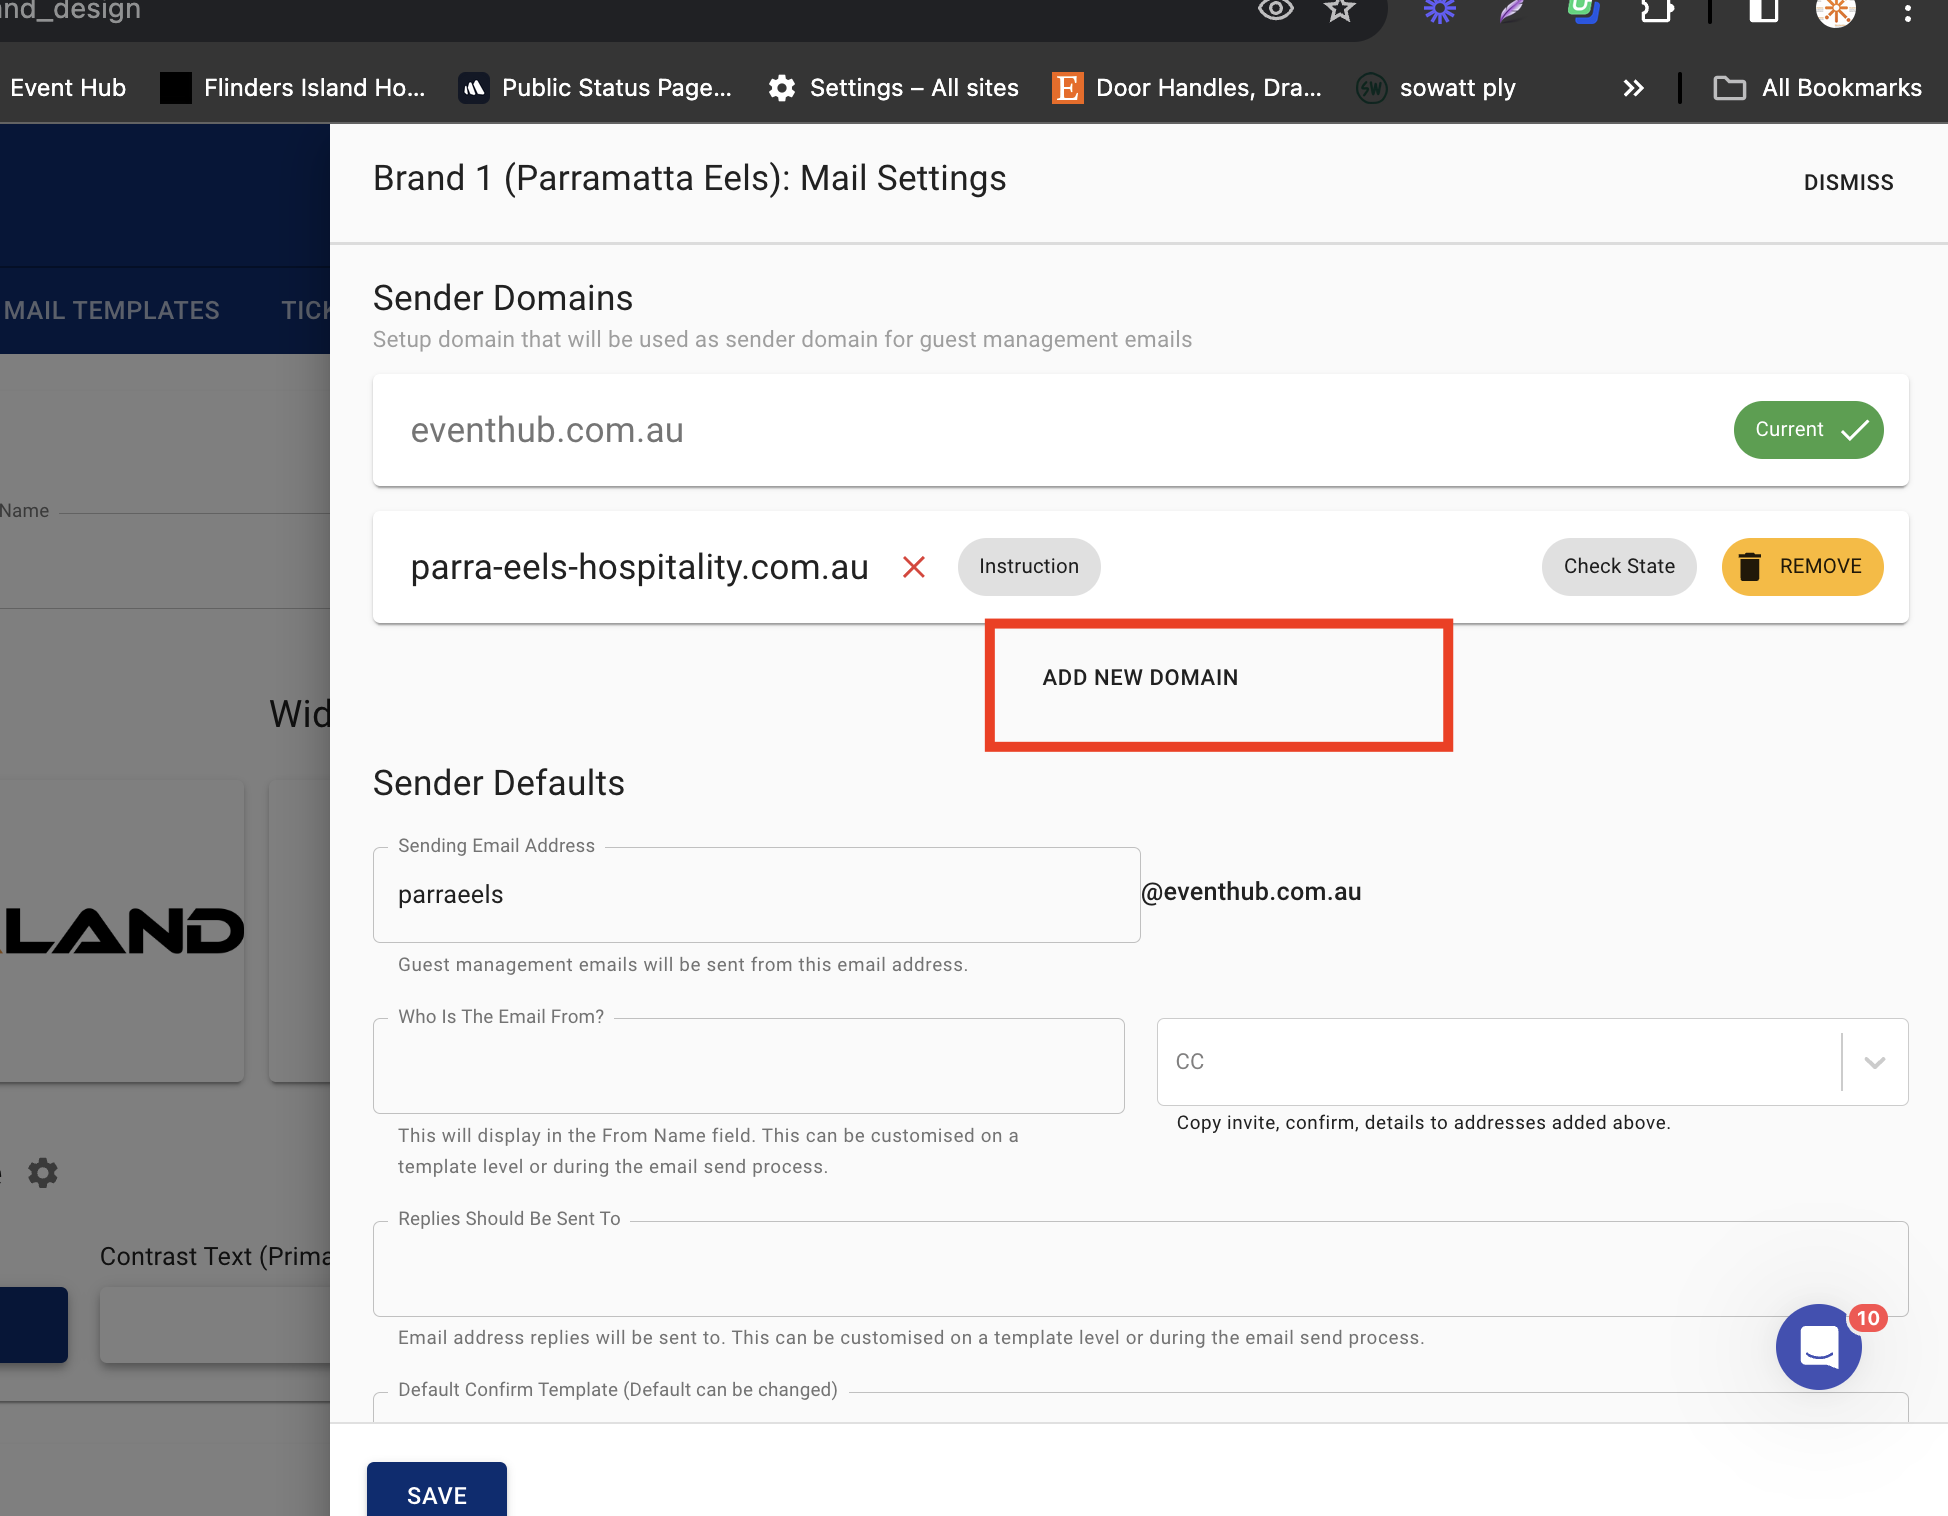1948x1516 pixels.
Task: Expand the CC dropdown chevron
Action: 1875,1062
